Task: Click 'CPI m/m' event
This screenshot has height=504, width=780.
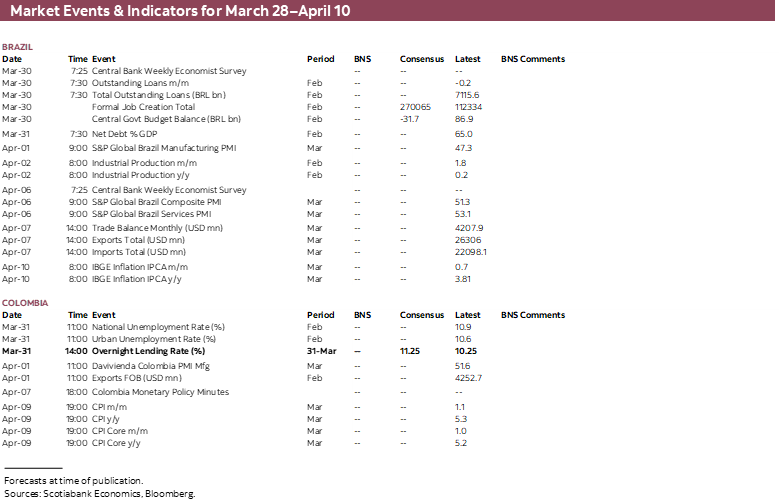Action: (x=109, y=406)
